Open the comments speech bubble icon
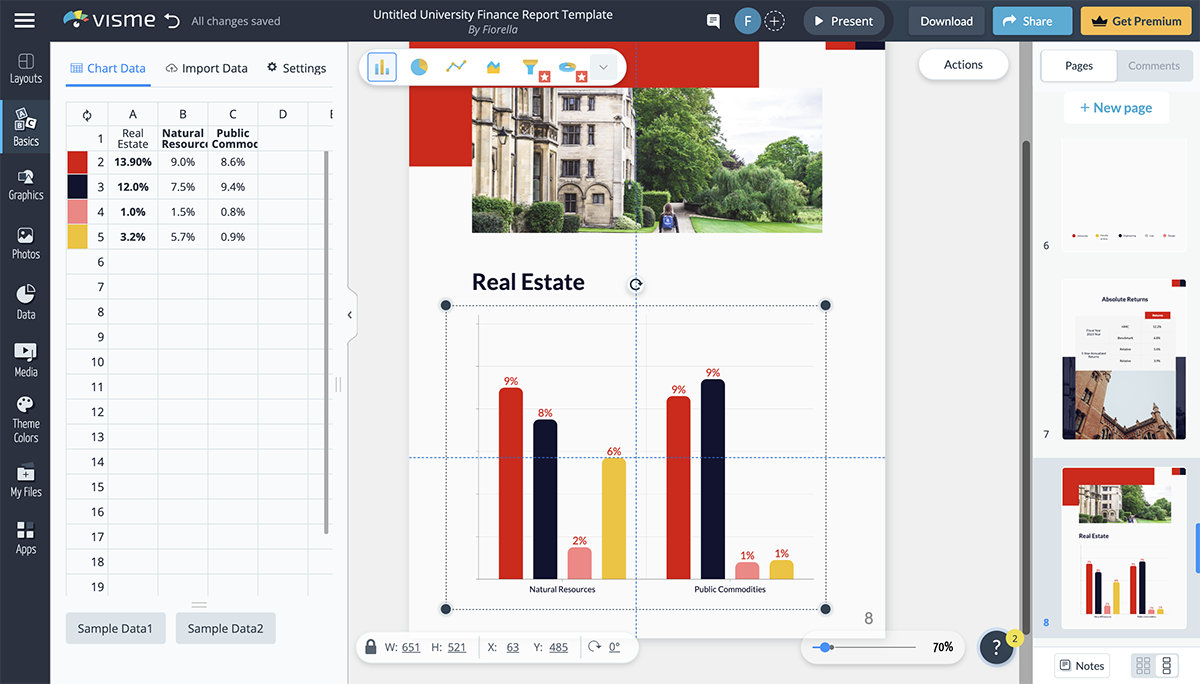Screen dimensions: 1200x684 (x=713, y=21)
